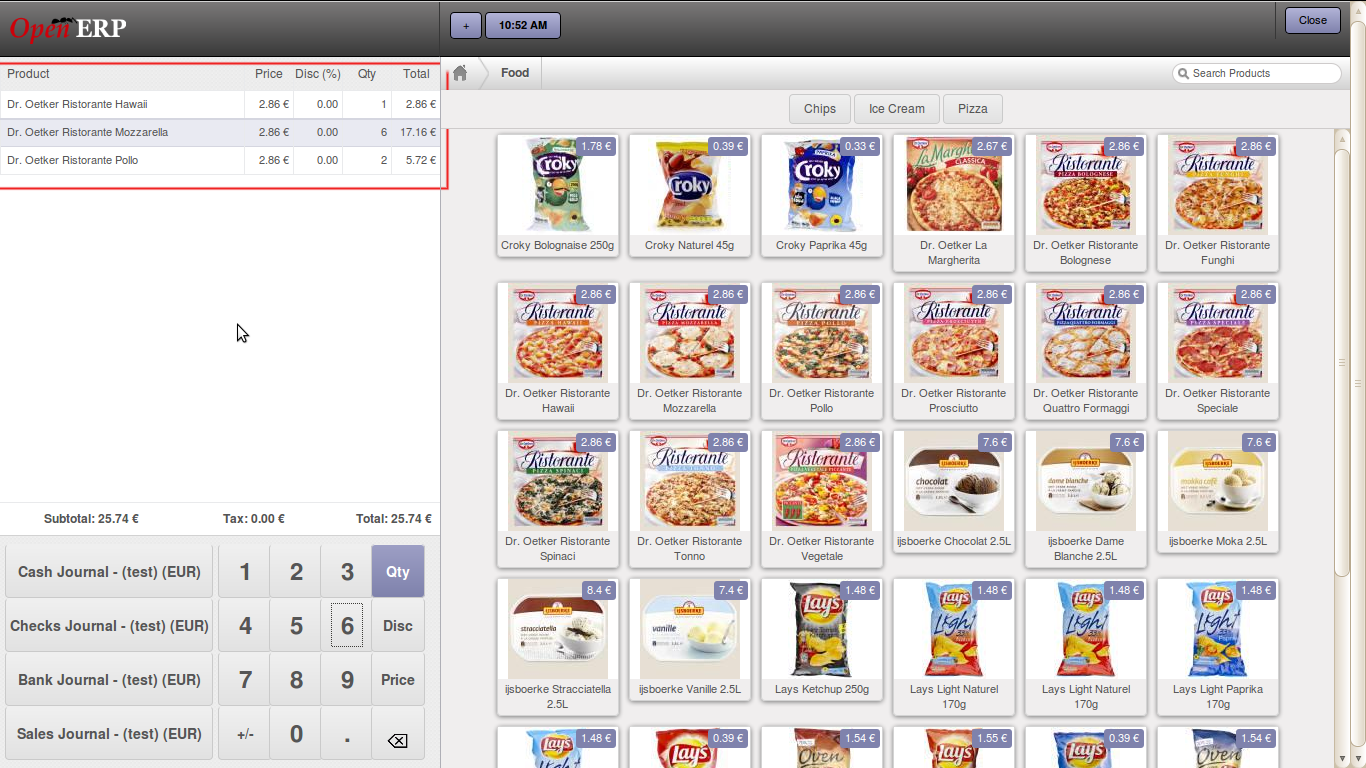Pay with Cash Journal - (test) (EUR)
The image size is (1366, 768).
tap(109, 572)
